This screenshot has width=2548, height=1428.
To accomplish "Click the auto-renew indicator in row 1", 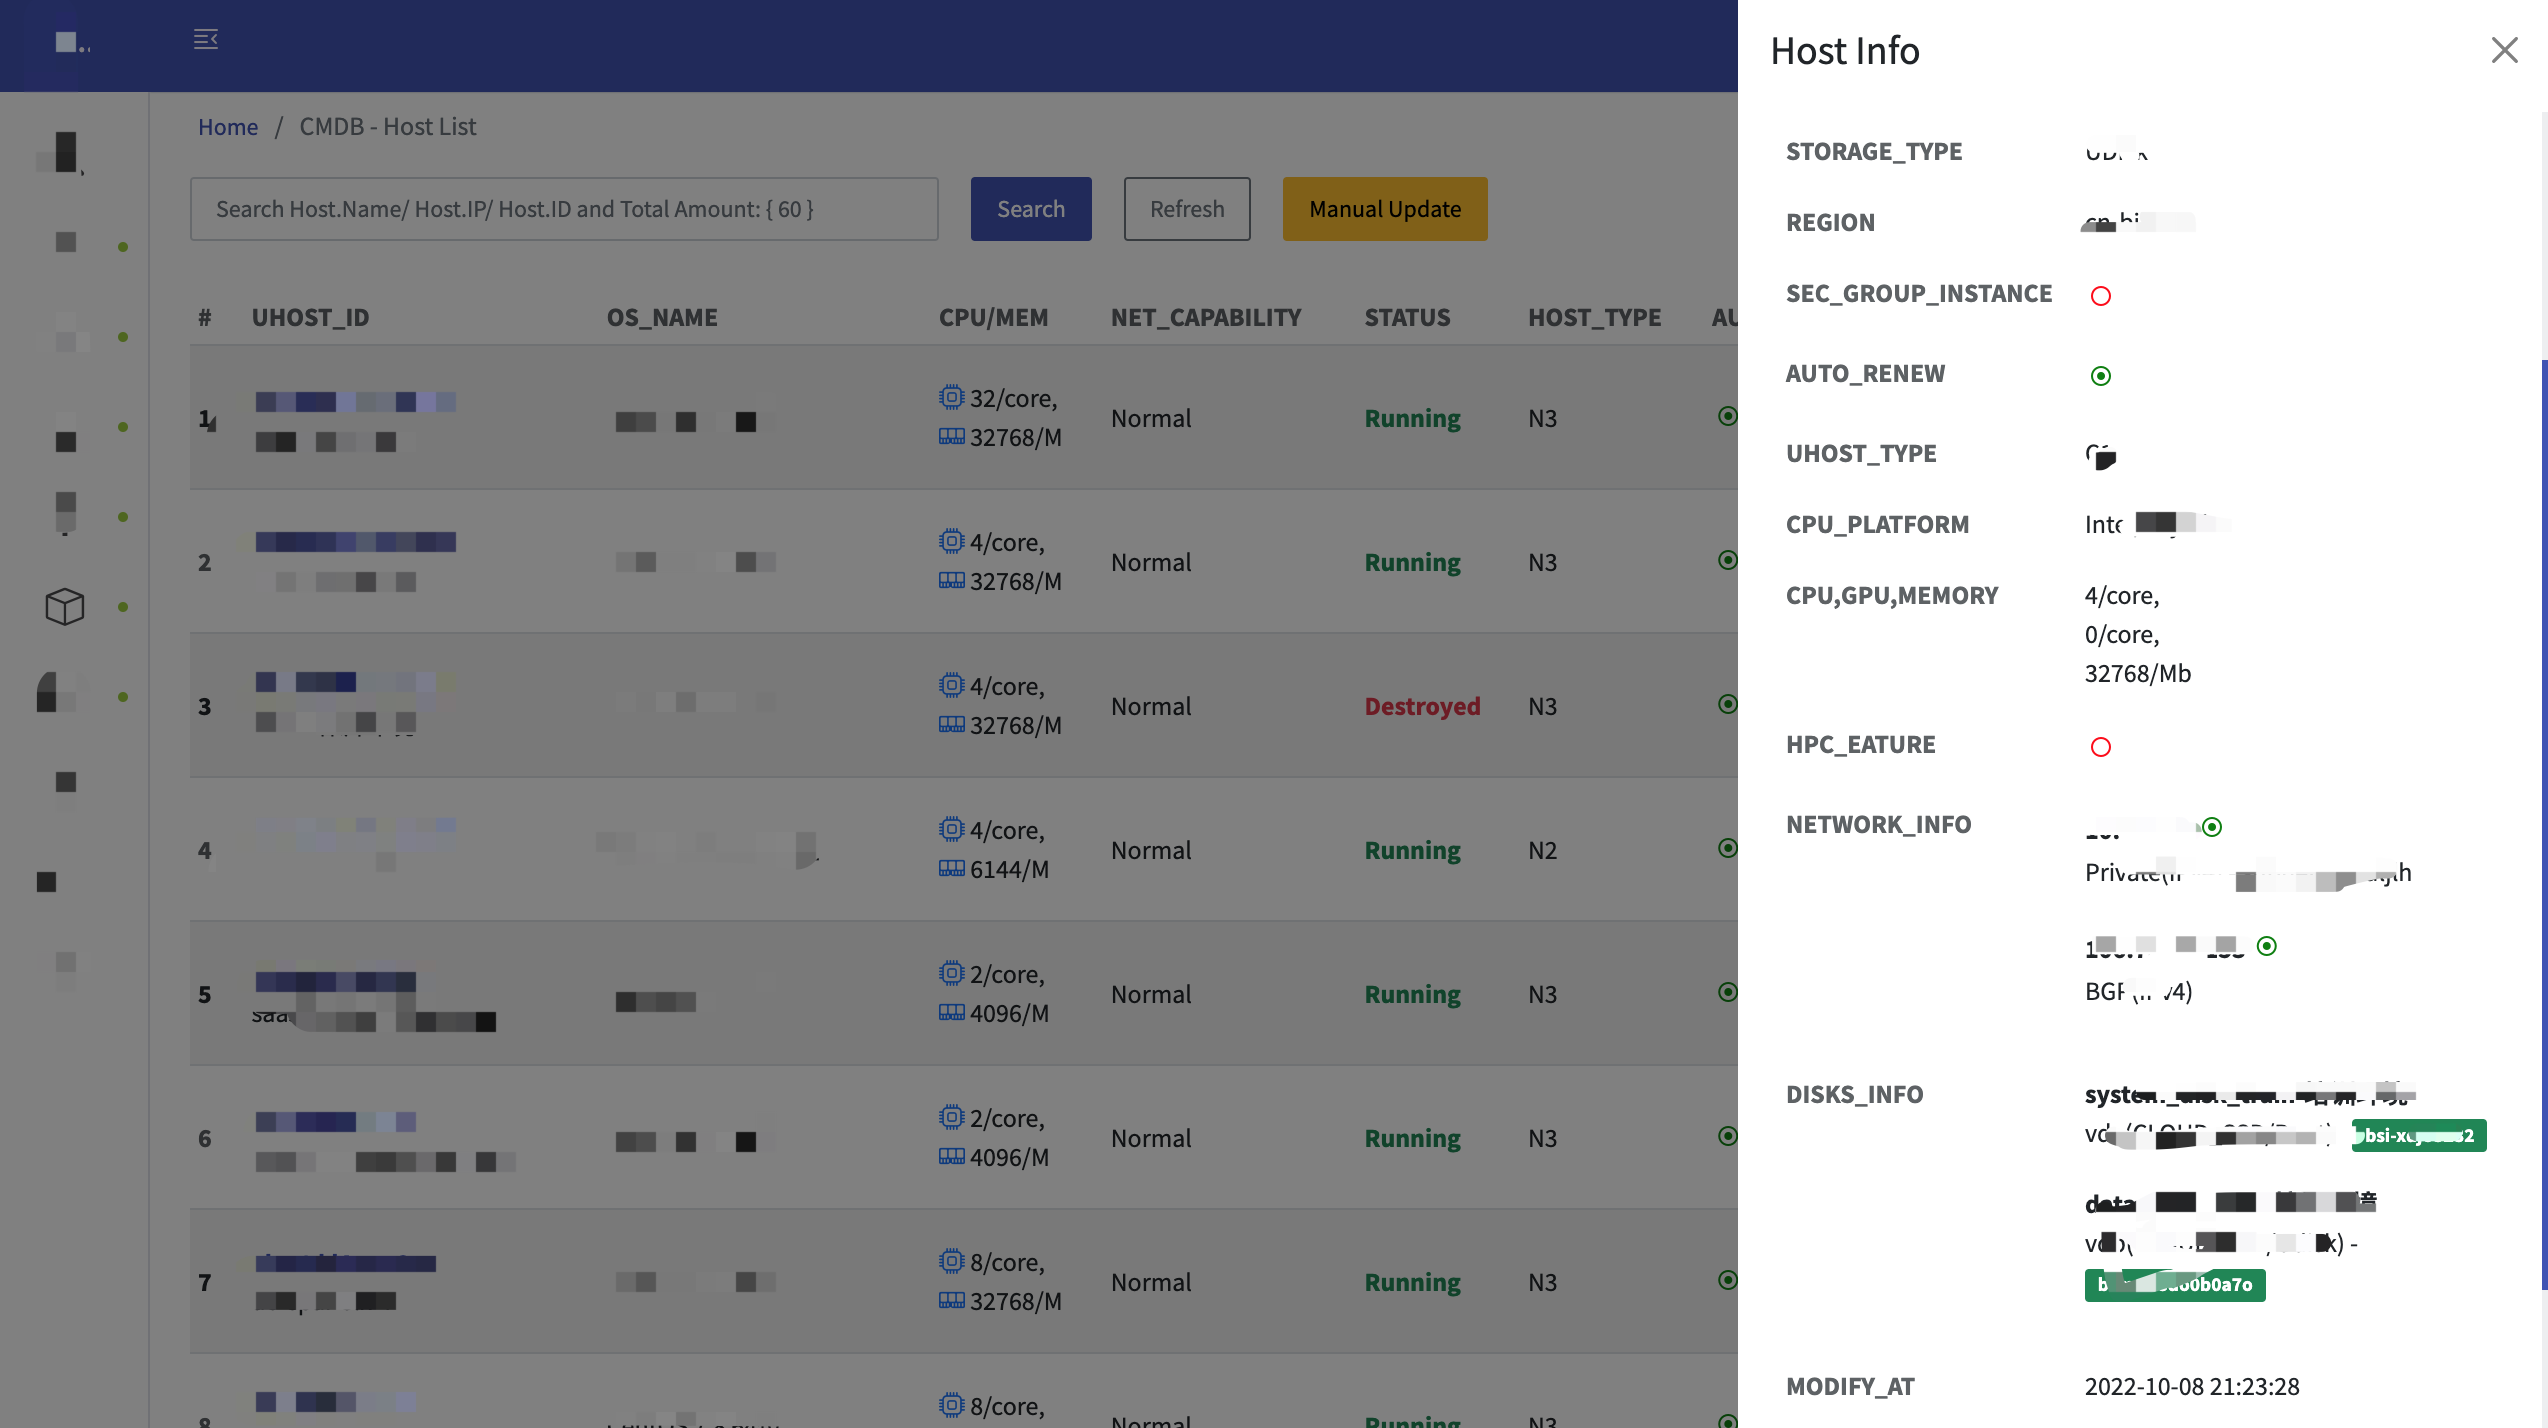I will point(1727,416).
